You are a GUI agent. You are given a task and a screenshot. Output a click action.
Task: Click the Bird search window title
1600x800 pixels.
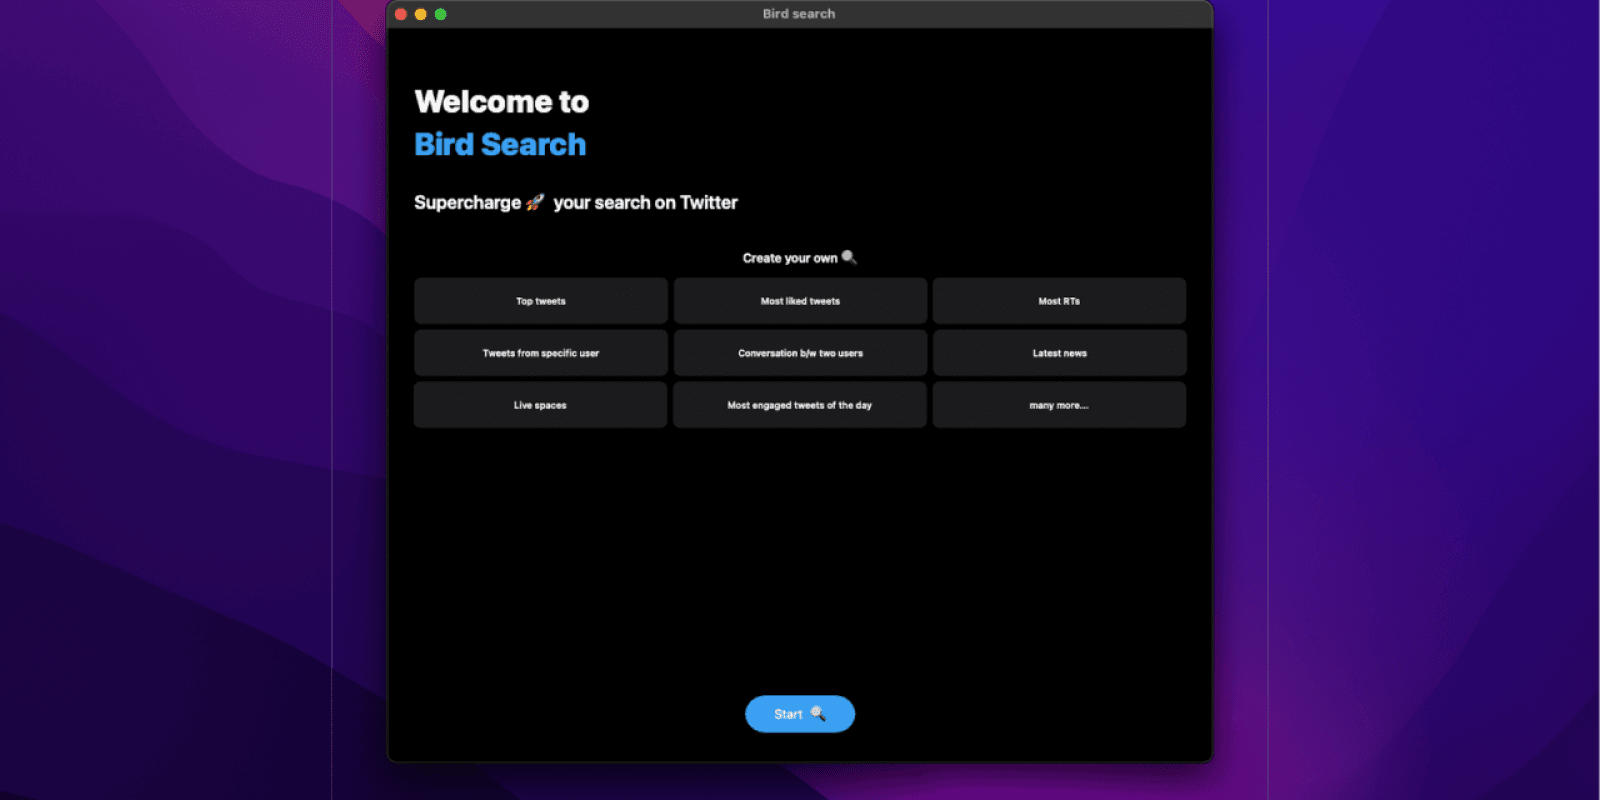pos(798,14)
